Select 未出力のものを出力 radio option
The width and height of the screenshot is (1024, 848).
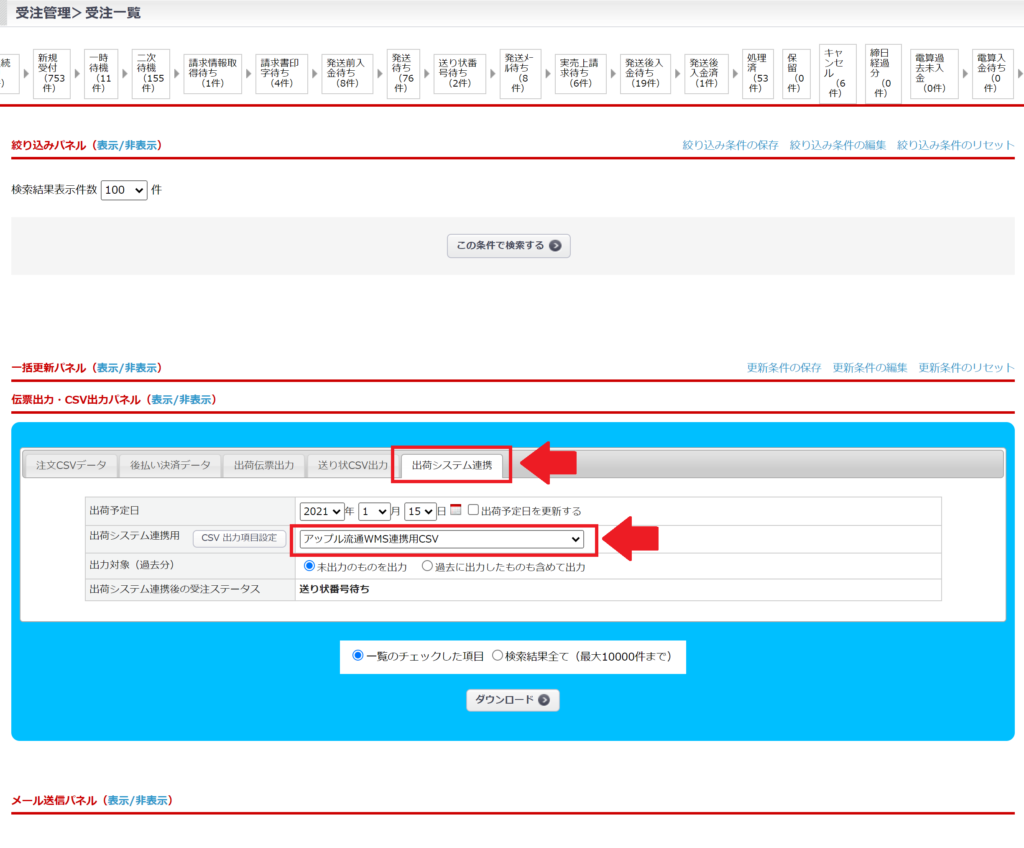click(310, 566)
